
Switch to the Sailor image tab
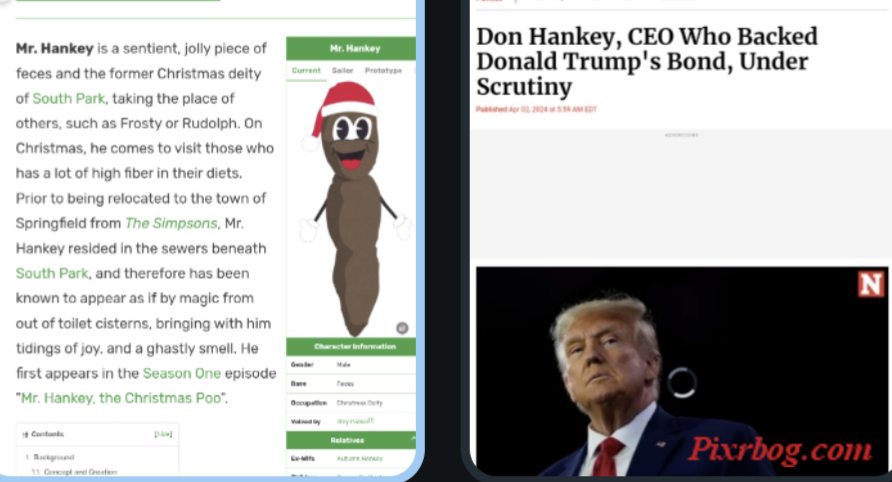coord(342,71)
